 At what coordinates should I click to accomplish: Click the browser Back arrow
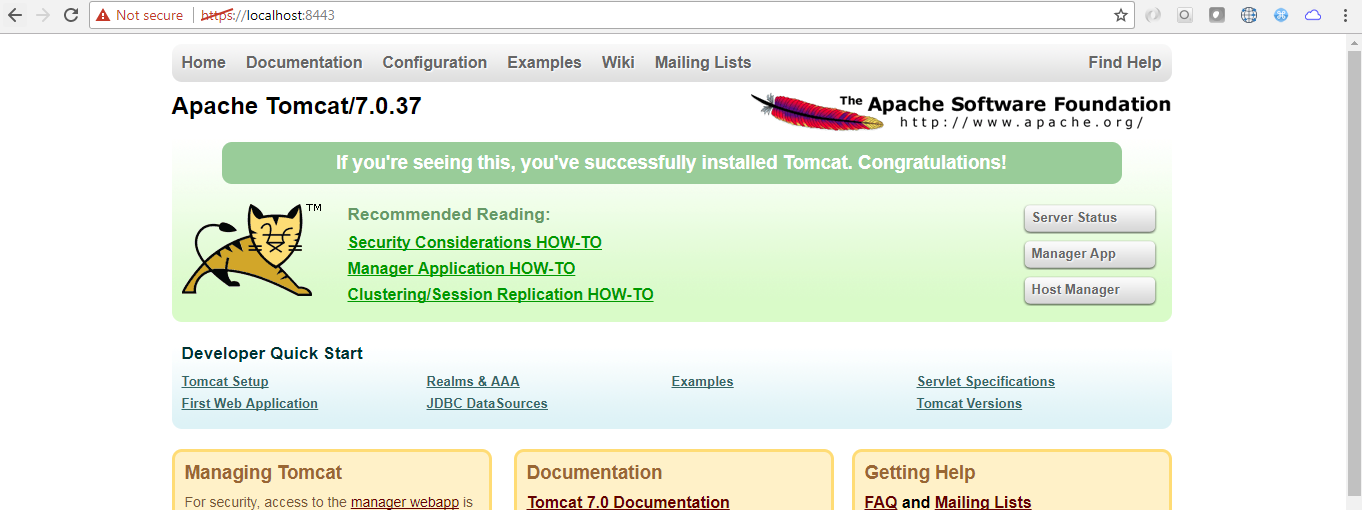15,15
